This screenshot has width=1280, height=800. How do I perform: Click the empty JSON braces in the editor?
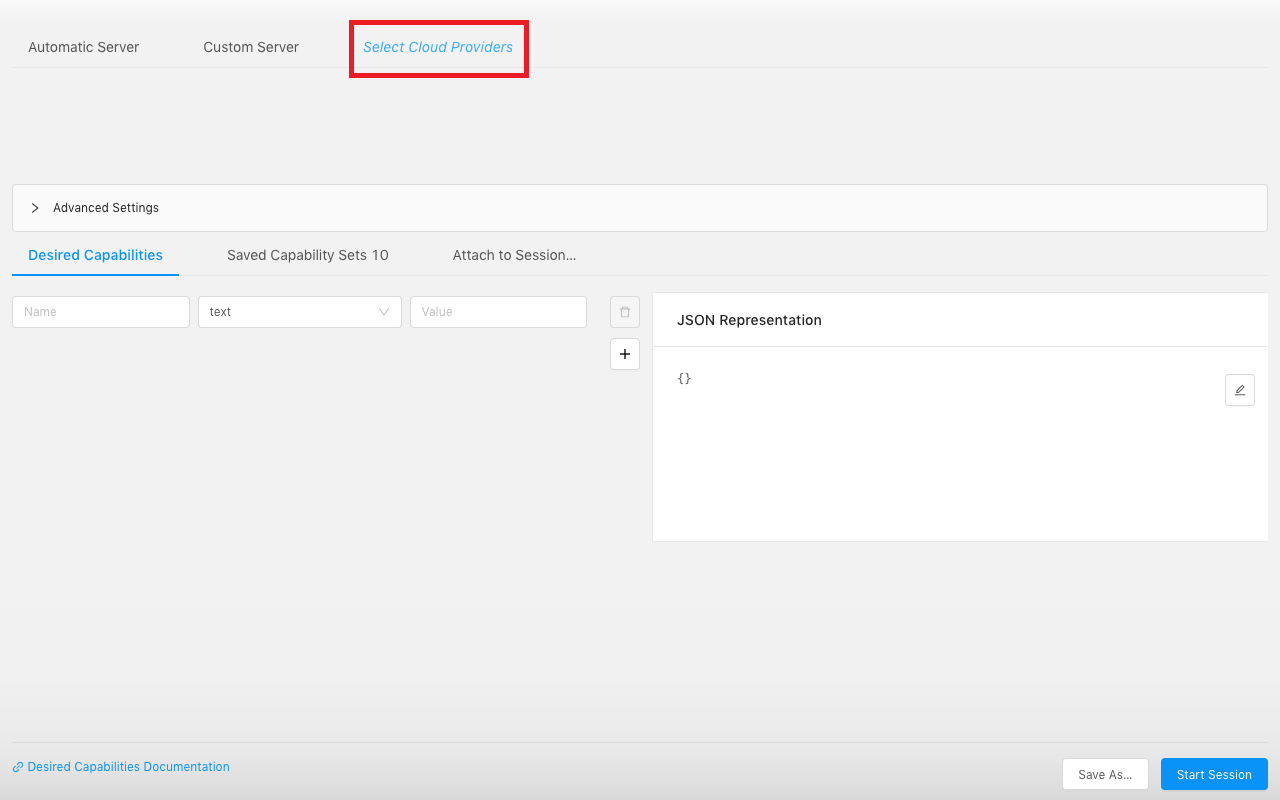684,378
